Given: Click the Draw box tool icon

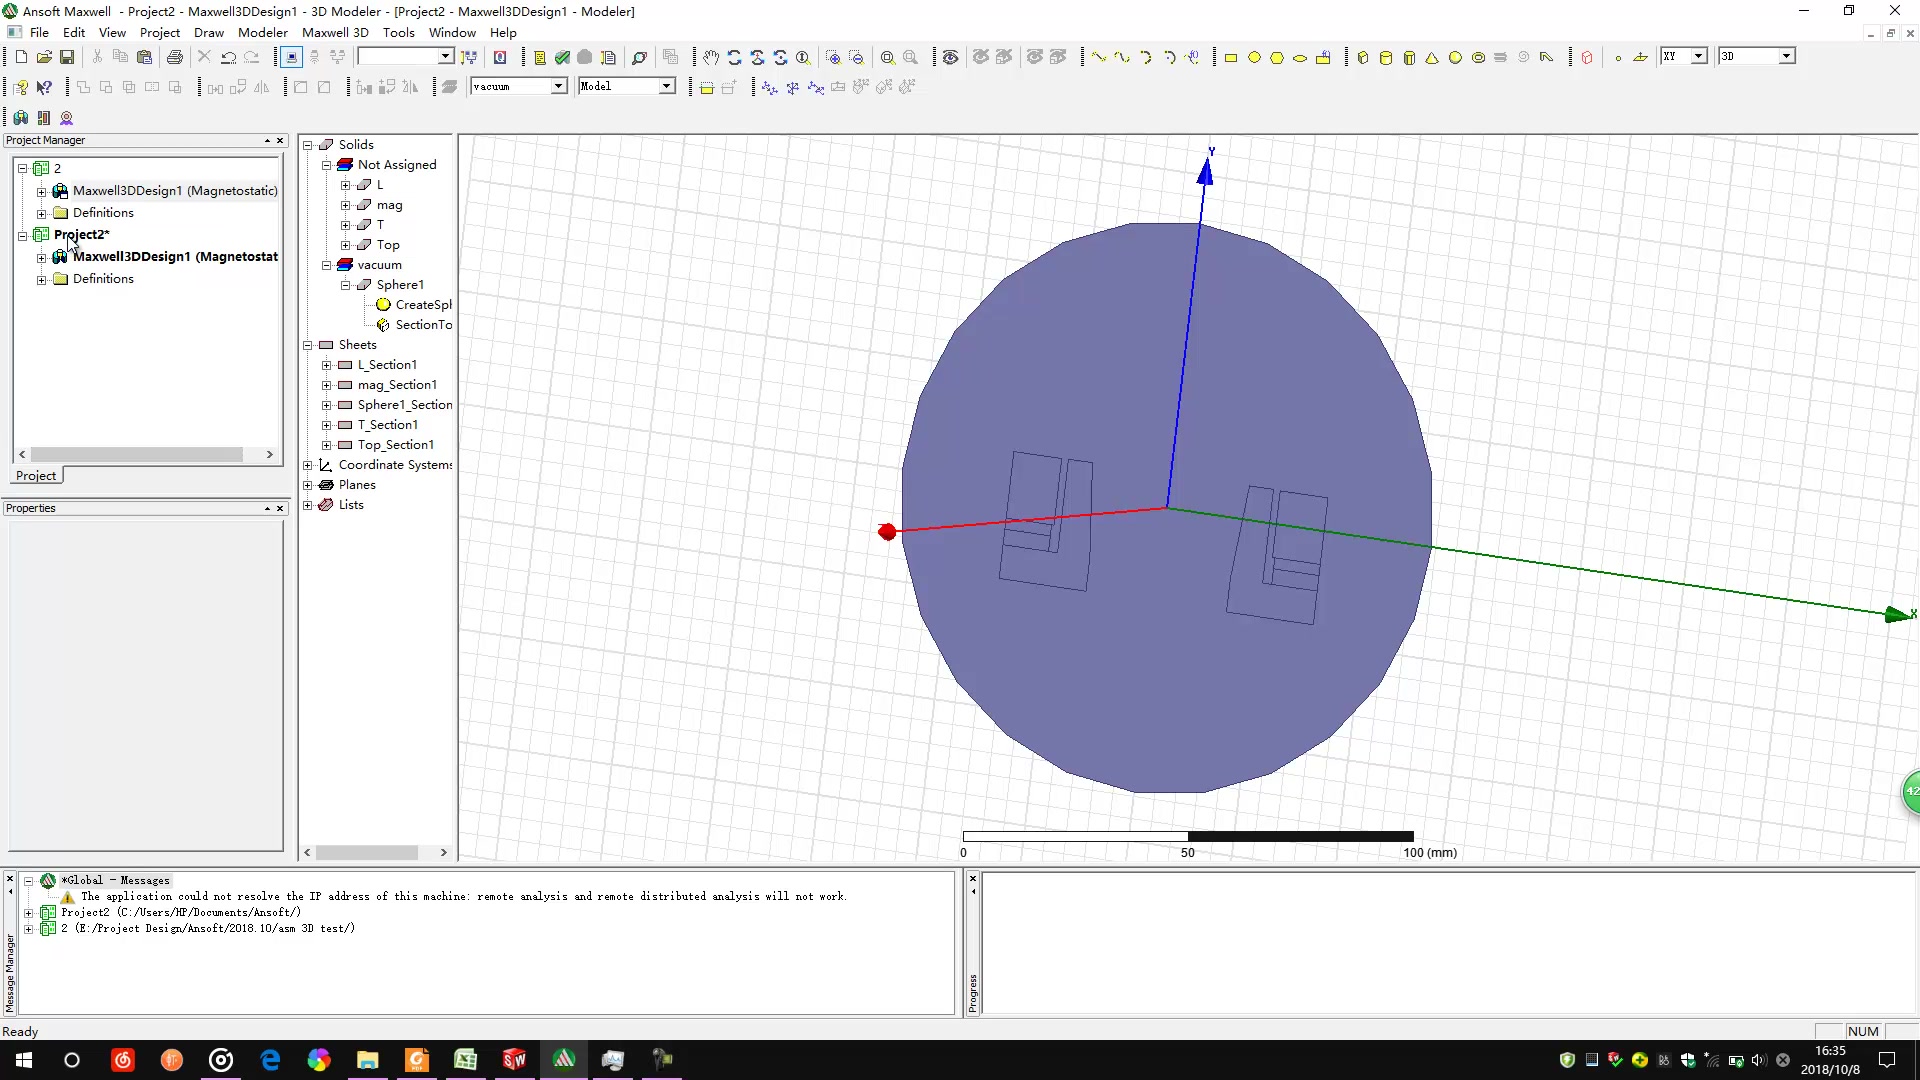Looking at the screenshot, I should [1362, 58].
